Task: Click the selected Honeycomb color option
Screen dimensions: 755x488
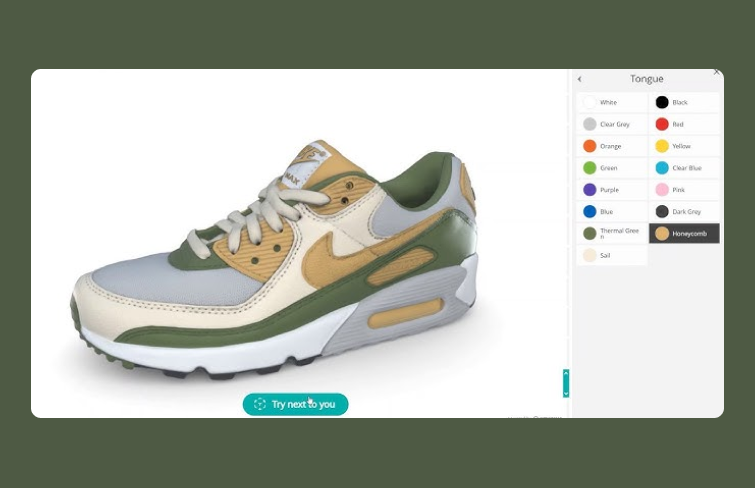Action: 684,234
